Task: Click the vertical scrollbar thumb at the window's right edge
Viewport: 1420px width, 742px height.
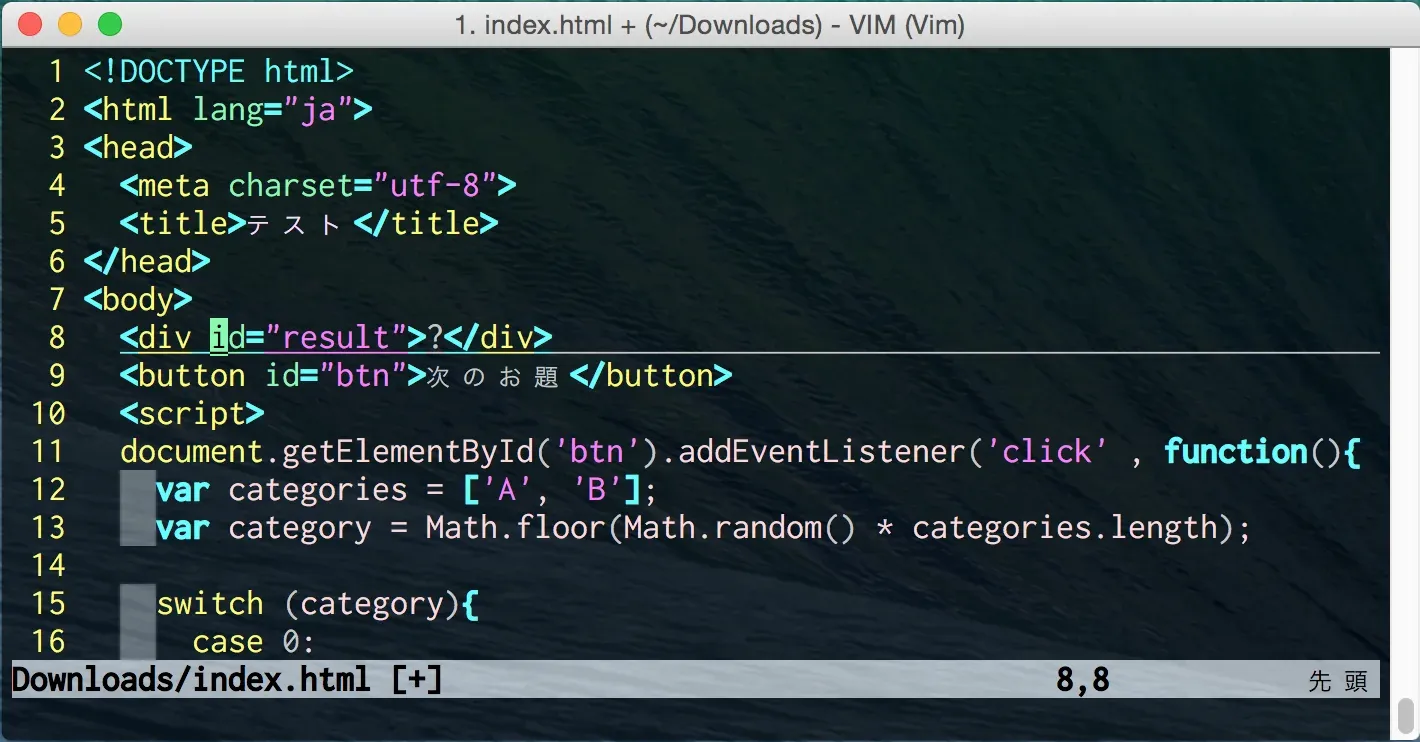Action: (1405, 715)
